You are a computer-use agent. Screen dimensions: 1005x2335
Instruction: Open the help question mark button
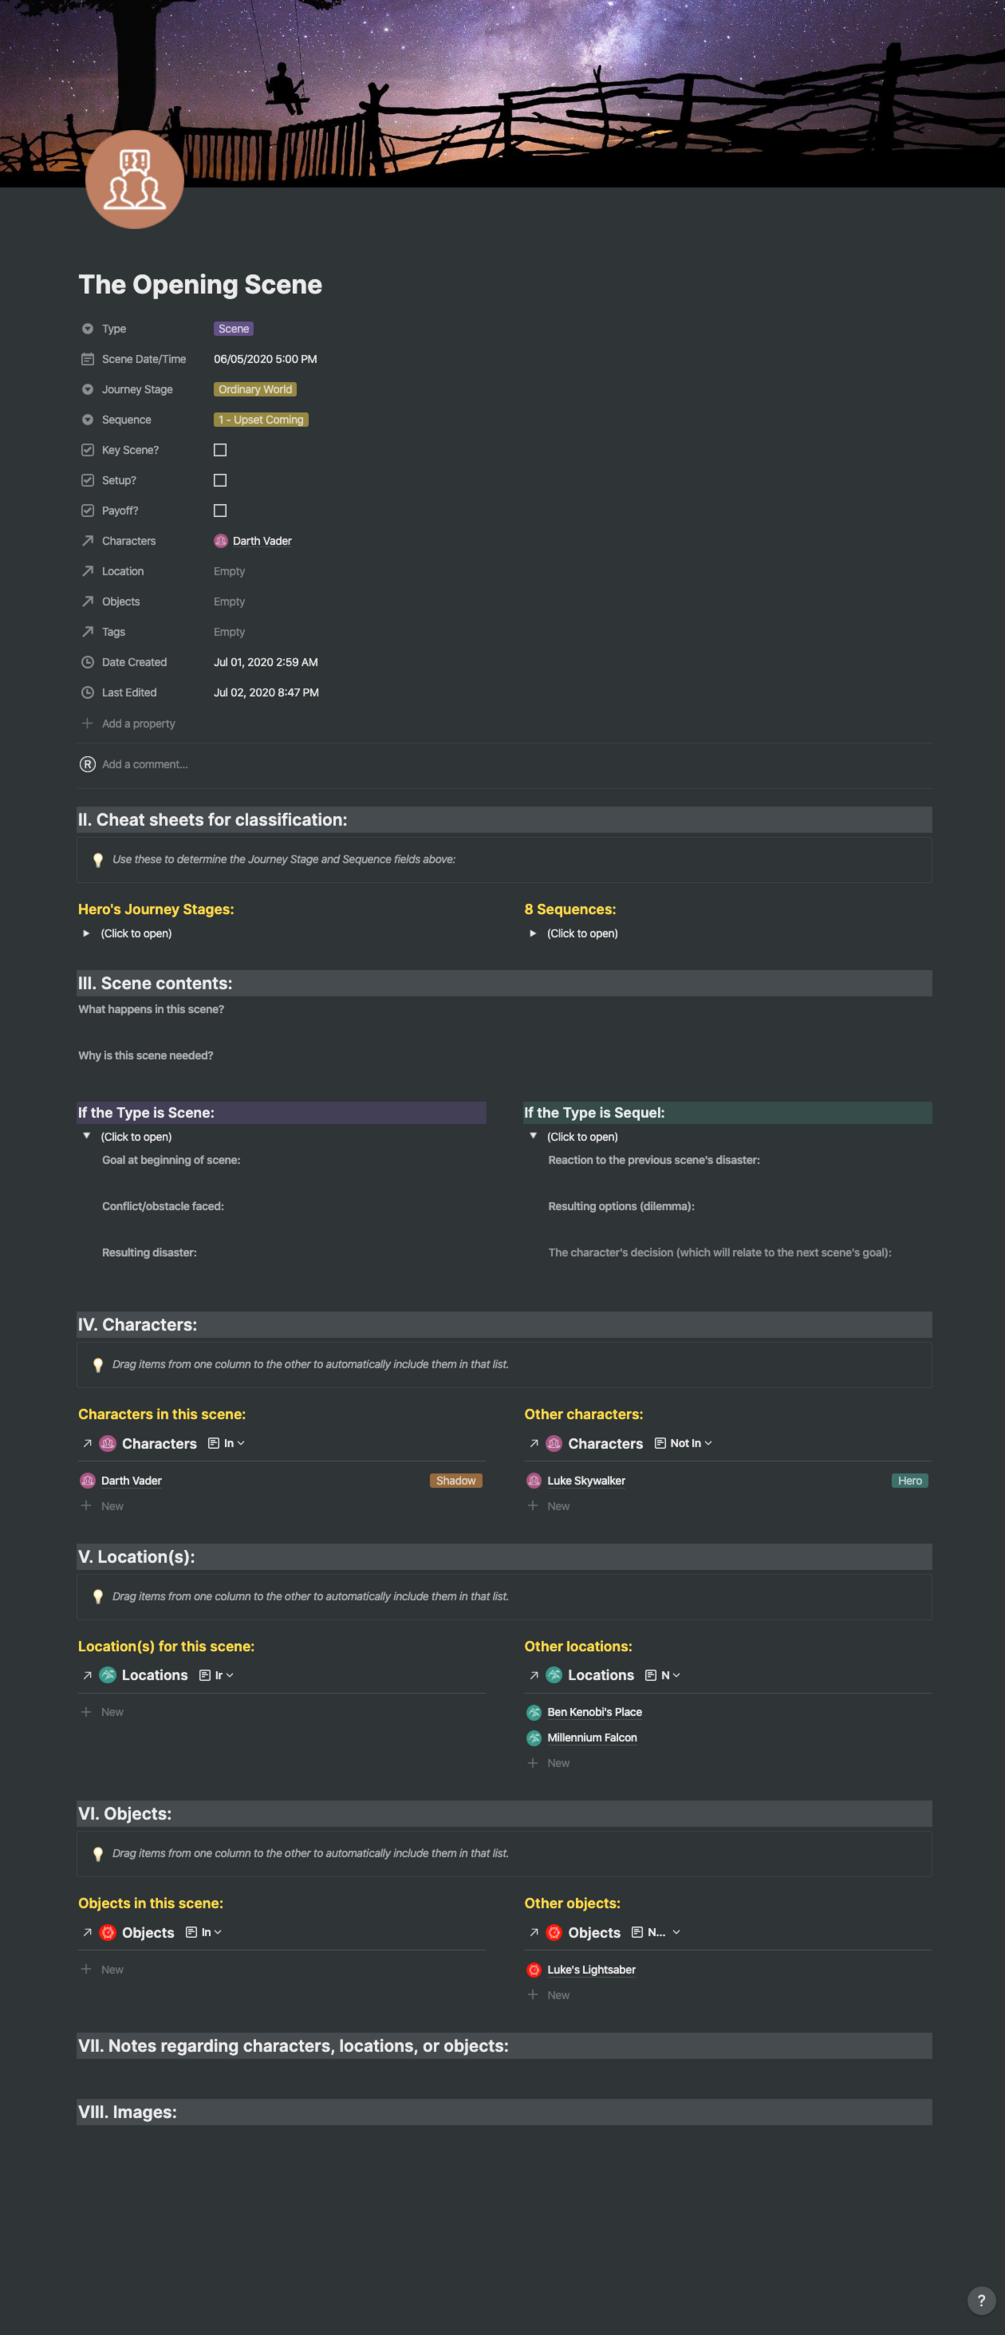click(x=981, y=2300)
